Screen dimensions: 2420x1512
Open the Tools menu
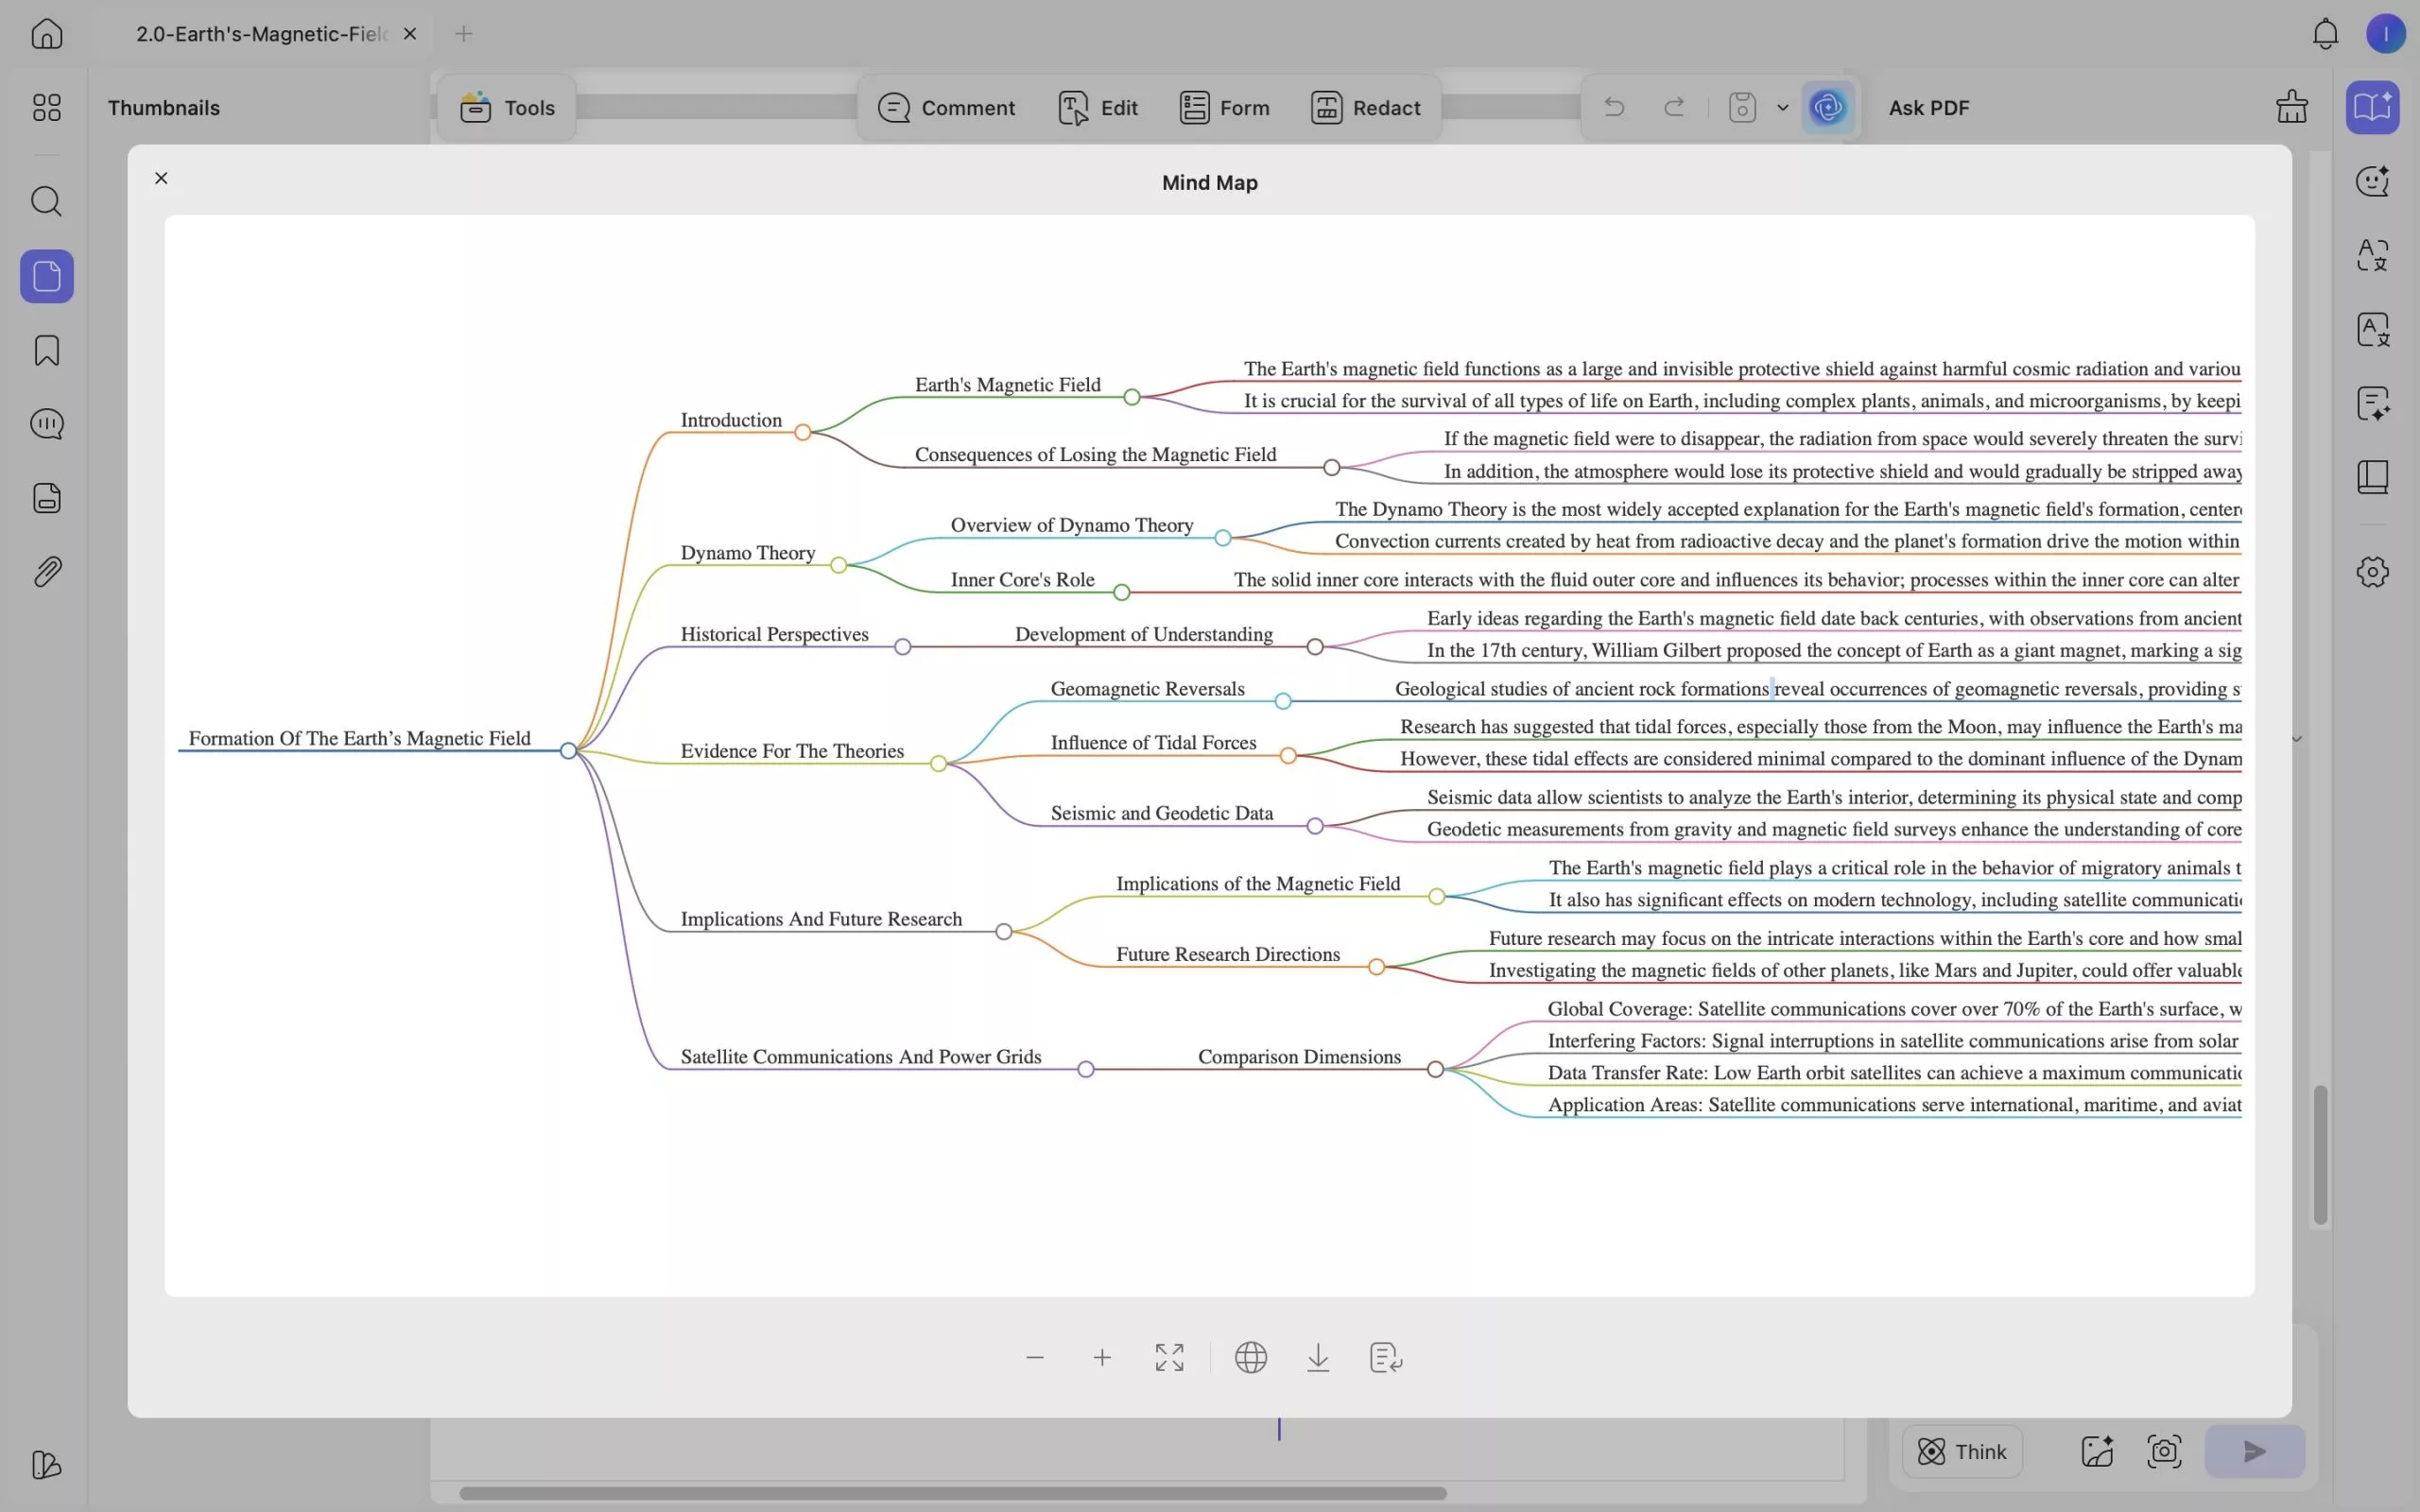point(506,107)
